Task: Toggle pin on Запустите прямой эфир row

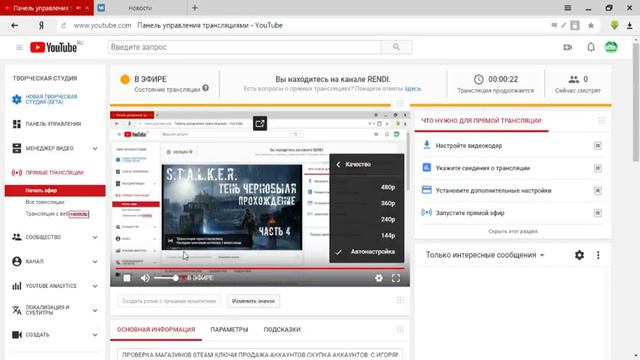Action: click(598, 213)
